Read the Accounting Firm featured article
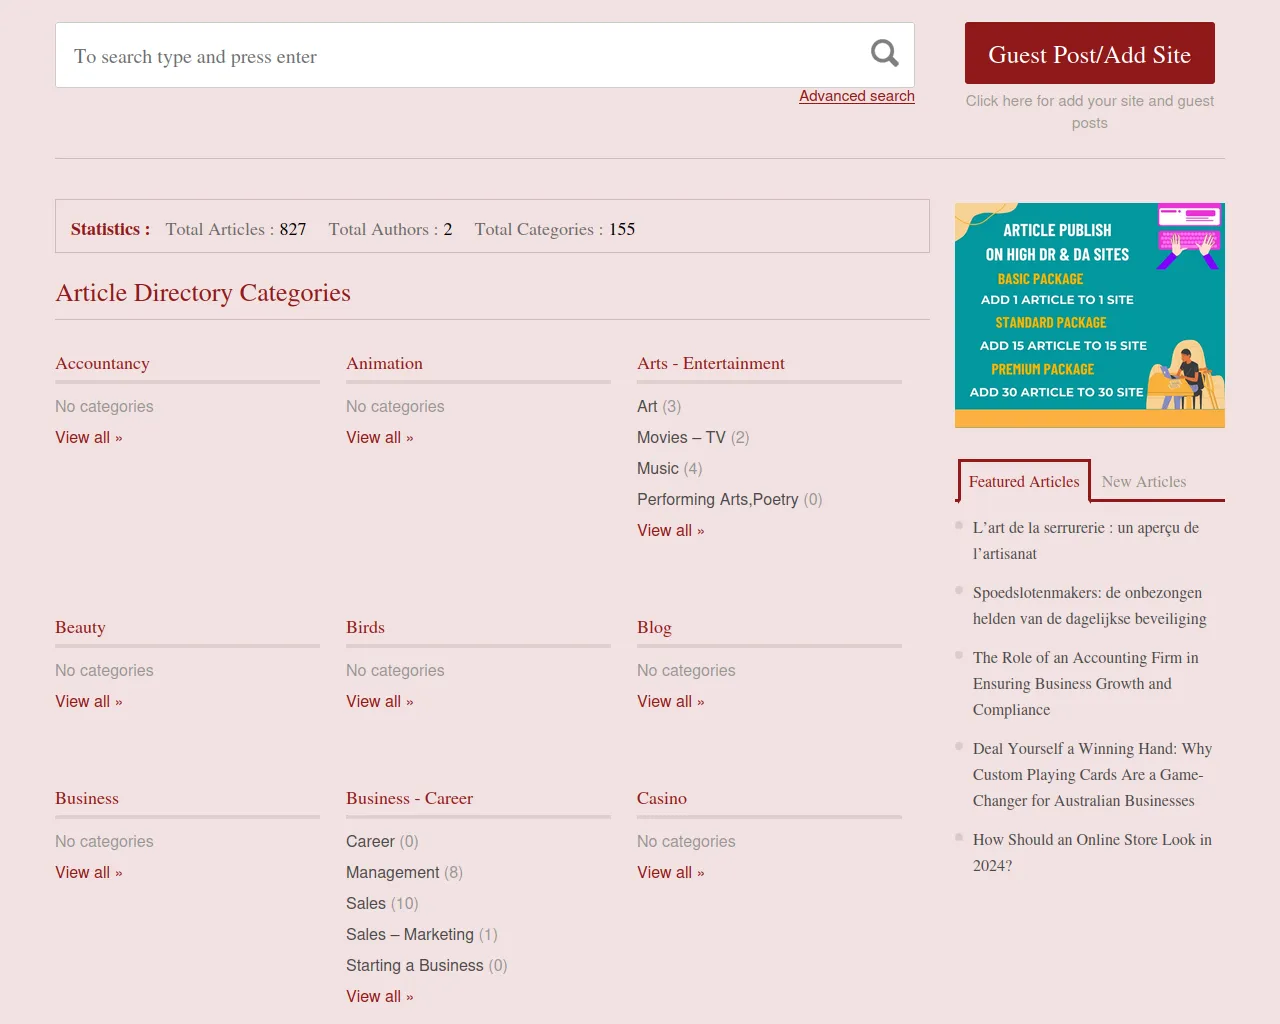Screen dimensions: 1280x1024 [1085, 684]
